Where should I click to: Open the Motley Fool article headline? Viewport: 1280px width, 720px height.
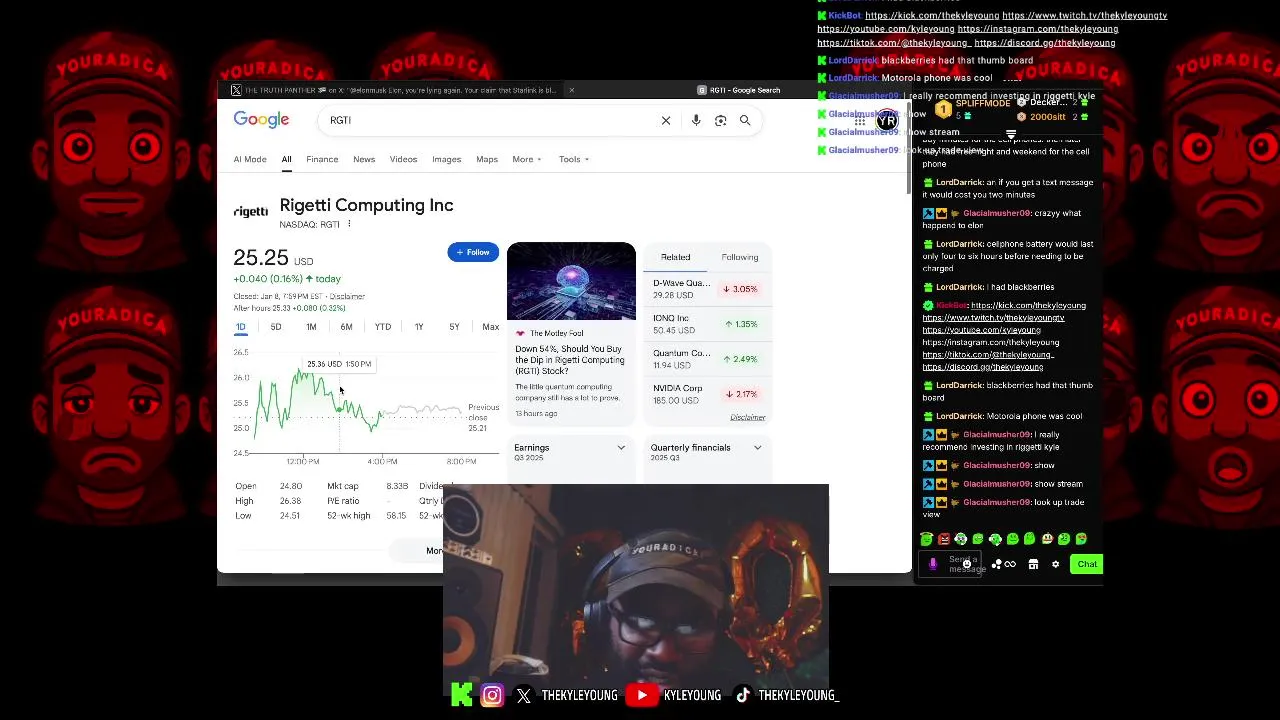(x=570, y=360)
